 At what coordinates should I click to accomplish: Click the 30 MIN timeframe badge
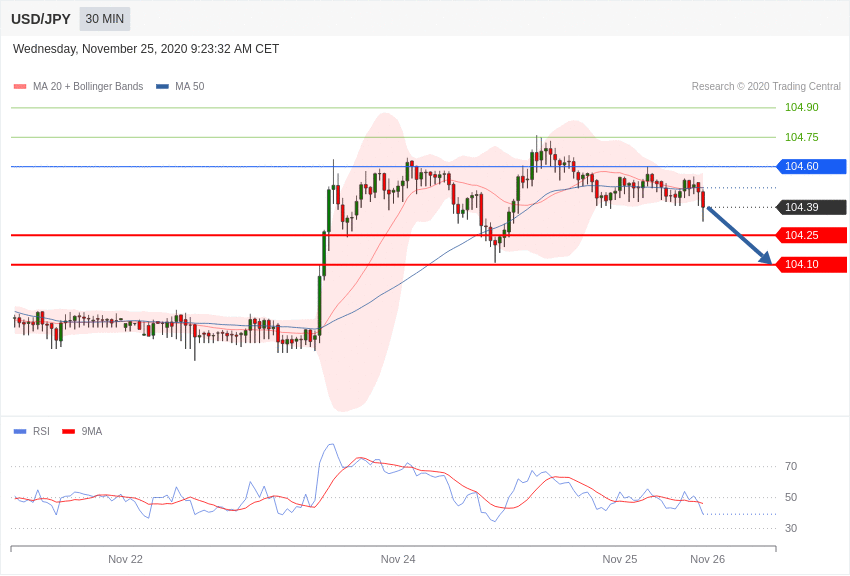click(105, 19)
